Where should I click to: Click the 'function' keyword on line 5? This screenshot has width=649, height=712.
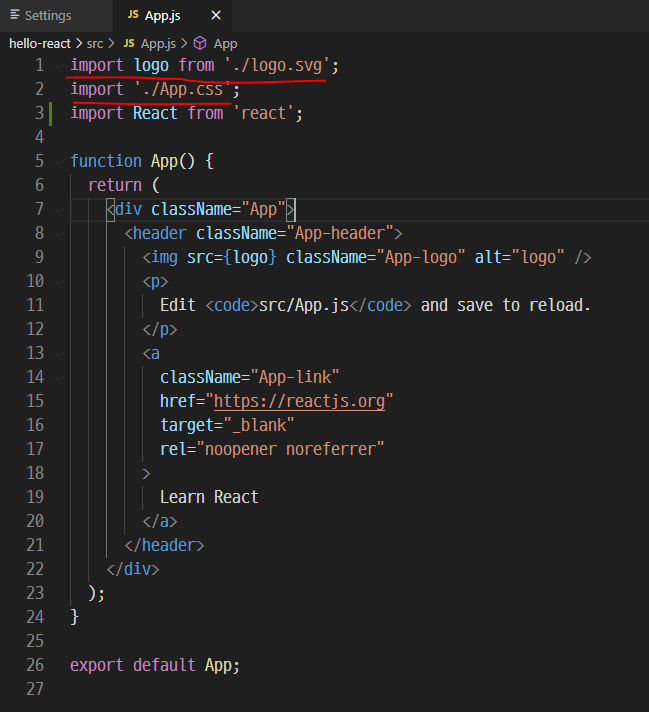coord(106,161)
